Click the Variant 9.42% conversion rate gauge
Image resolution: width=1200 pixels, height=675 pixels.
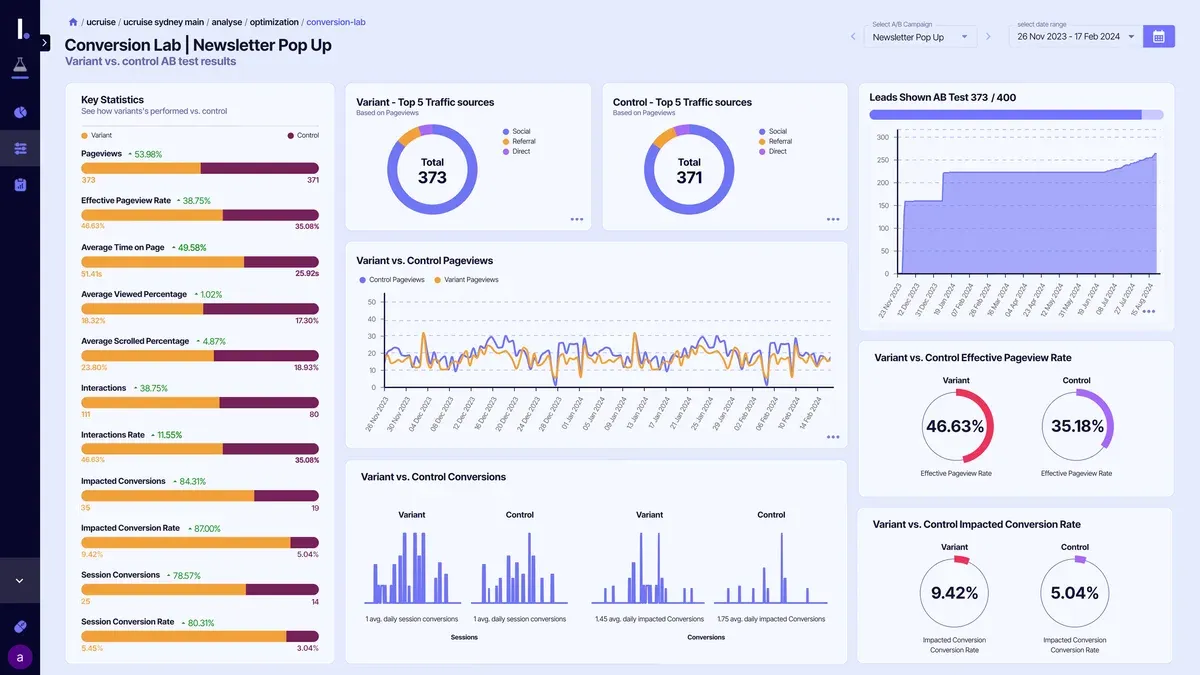[x=954, y=593]
